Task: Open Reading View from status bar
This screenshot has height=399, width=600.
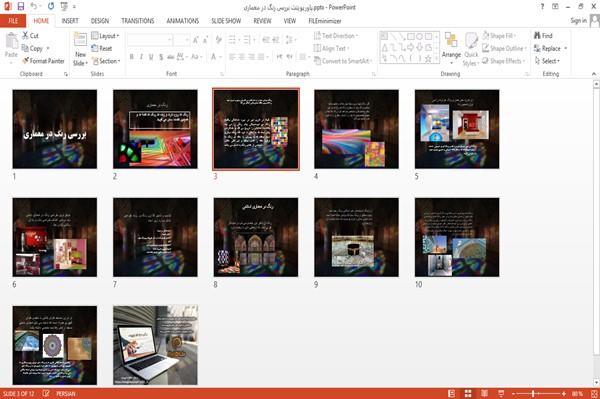Action: [484, 394]
